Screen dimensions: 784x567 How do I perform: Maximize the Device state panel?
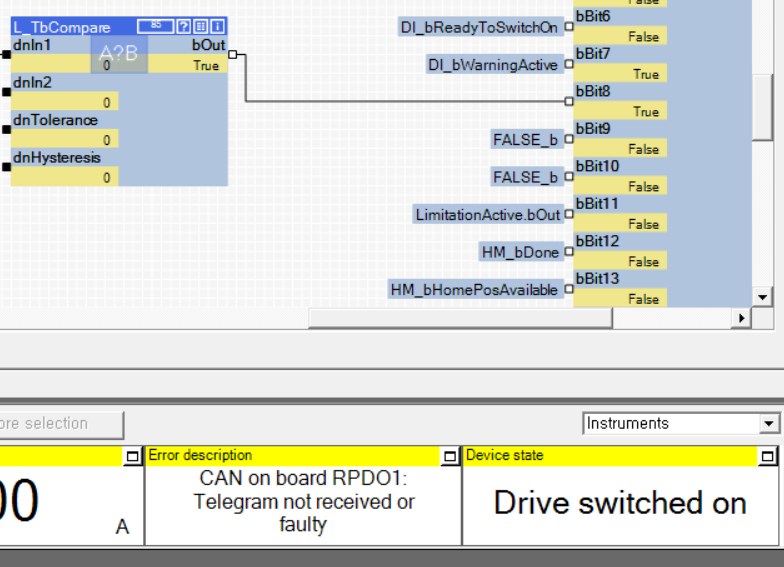coord(768,456)
